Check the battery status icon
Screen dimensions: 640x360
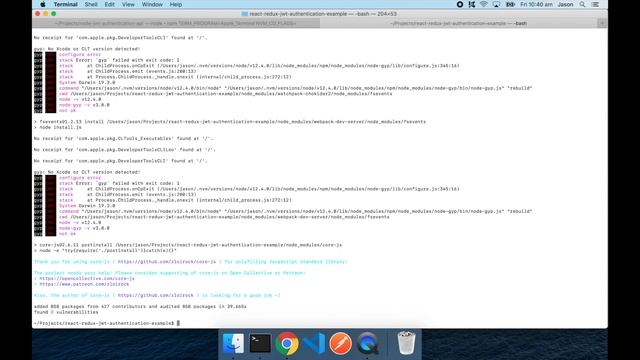pos(510,4)
